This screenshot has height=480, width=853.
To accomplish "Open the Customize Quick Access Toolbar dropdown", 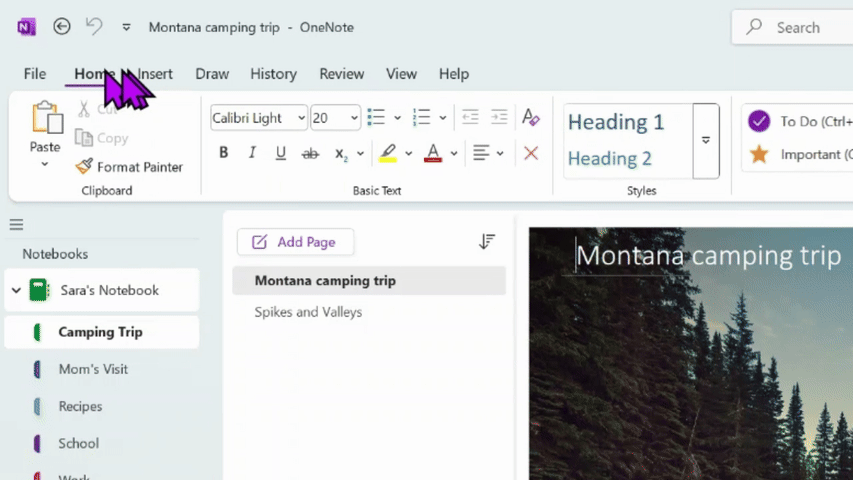I will (126, 27).
